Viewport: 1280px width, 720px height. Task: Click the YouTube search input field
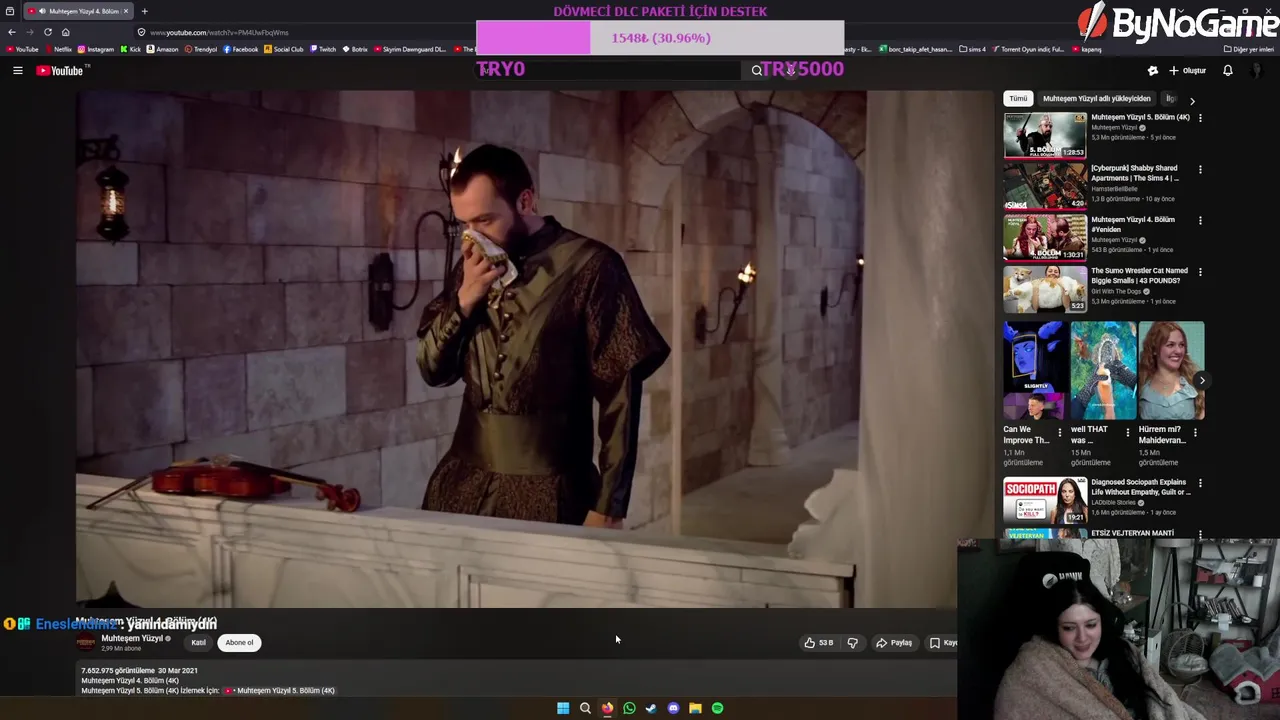610,70
